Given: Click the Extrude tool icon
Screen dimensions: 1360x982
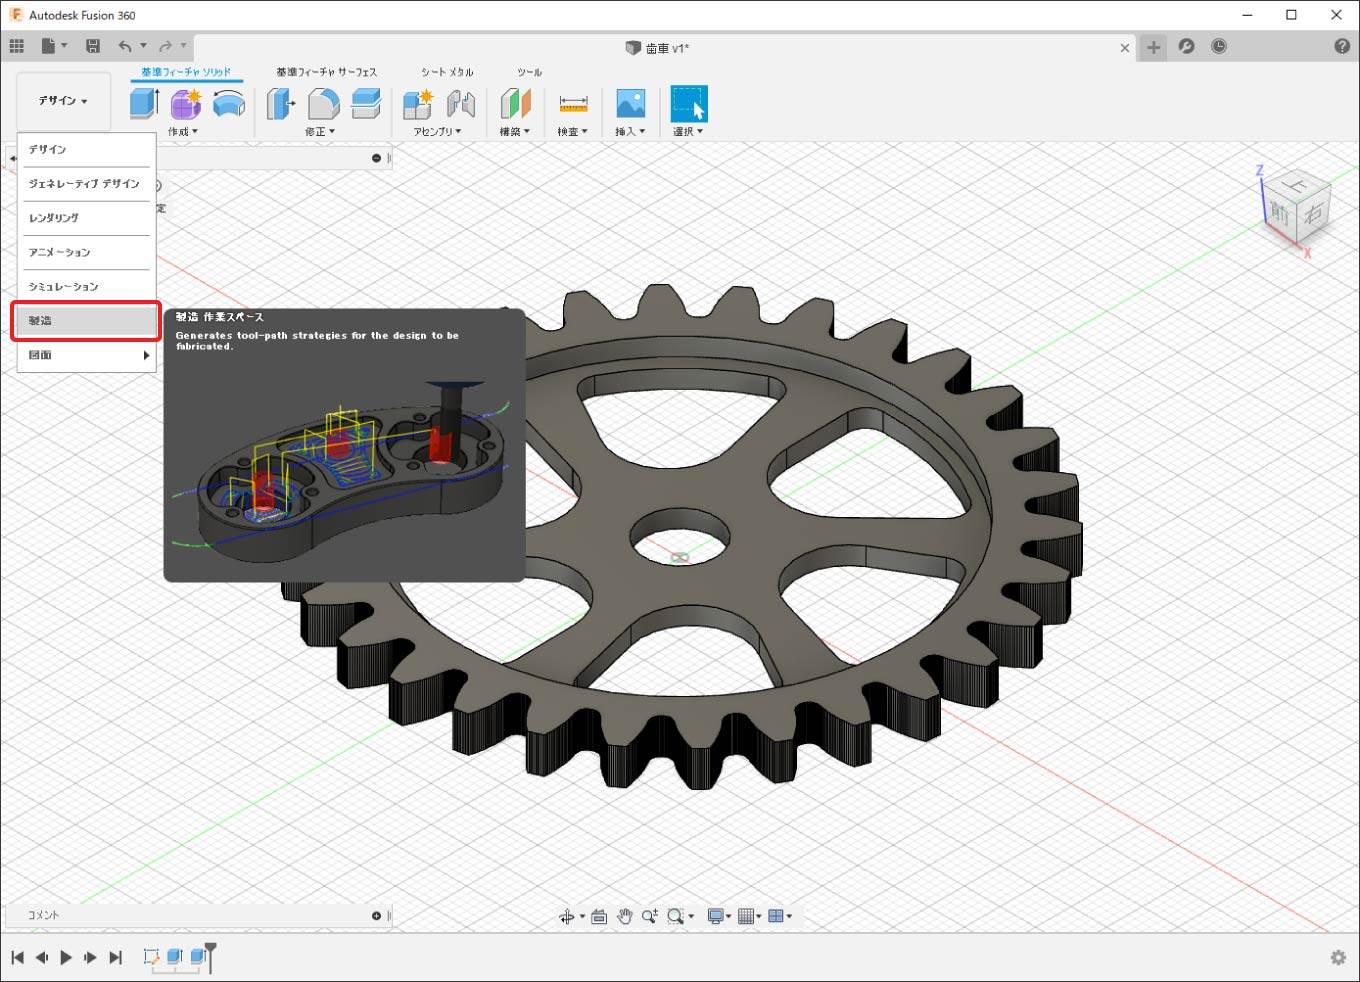Looking at the screenshot, I should (x=144, y=103).
